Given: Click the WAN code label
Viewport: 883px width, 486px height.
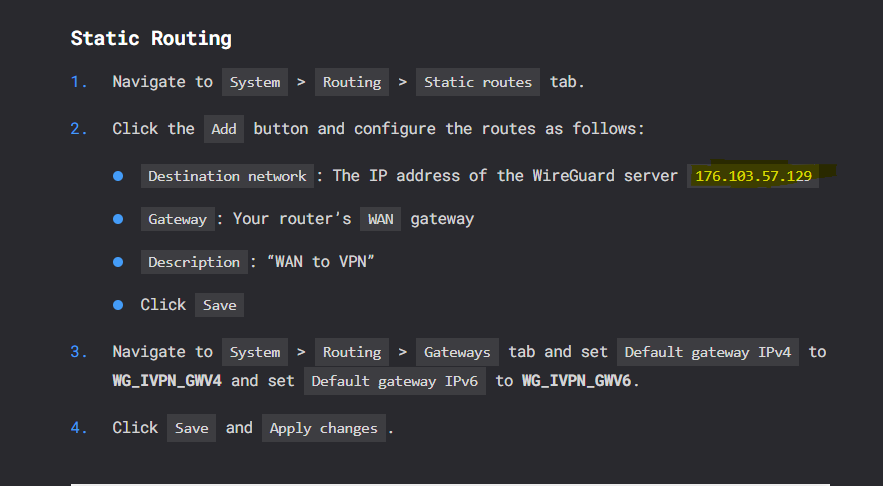Looking at the screenshot, I should pos(381,219).
